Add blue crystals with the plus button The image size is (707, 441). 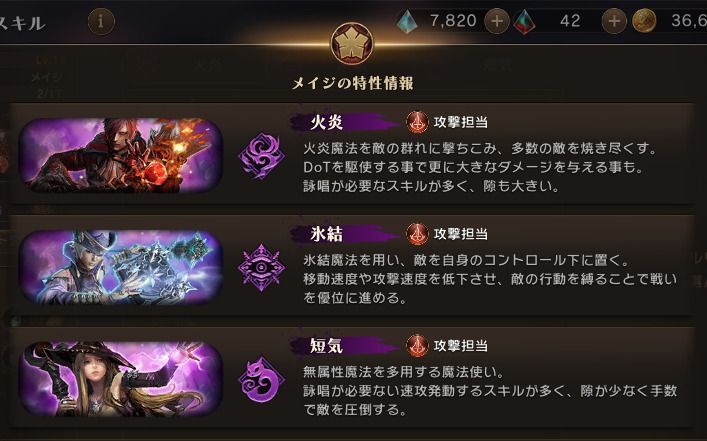pyautogui.click(x=497, y=21)
